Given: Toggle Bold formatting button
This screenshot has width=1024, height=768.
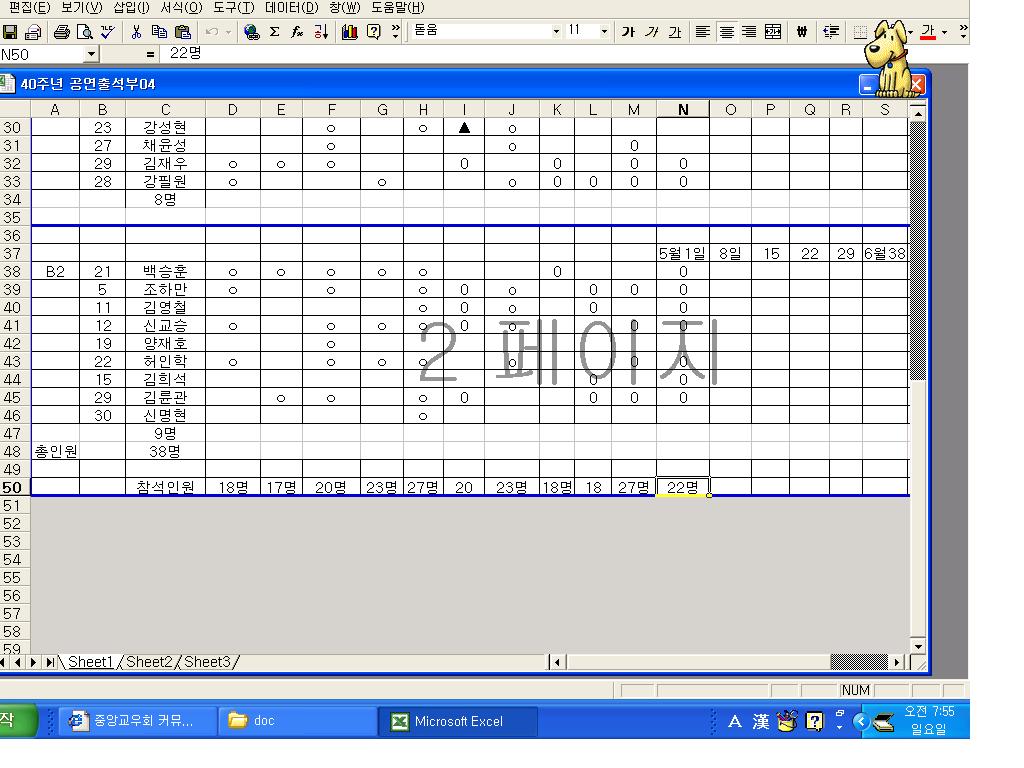Looking at the screenshot, I should [628, 32].
